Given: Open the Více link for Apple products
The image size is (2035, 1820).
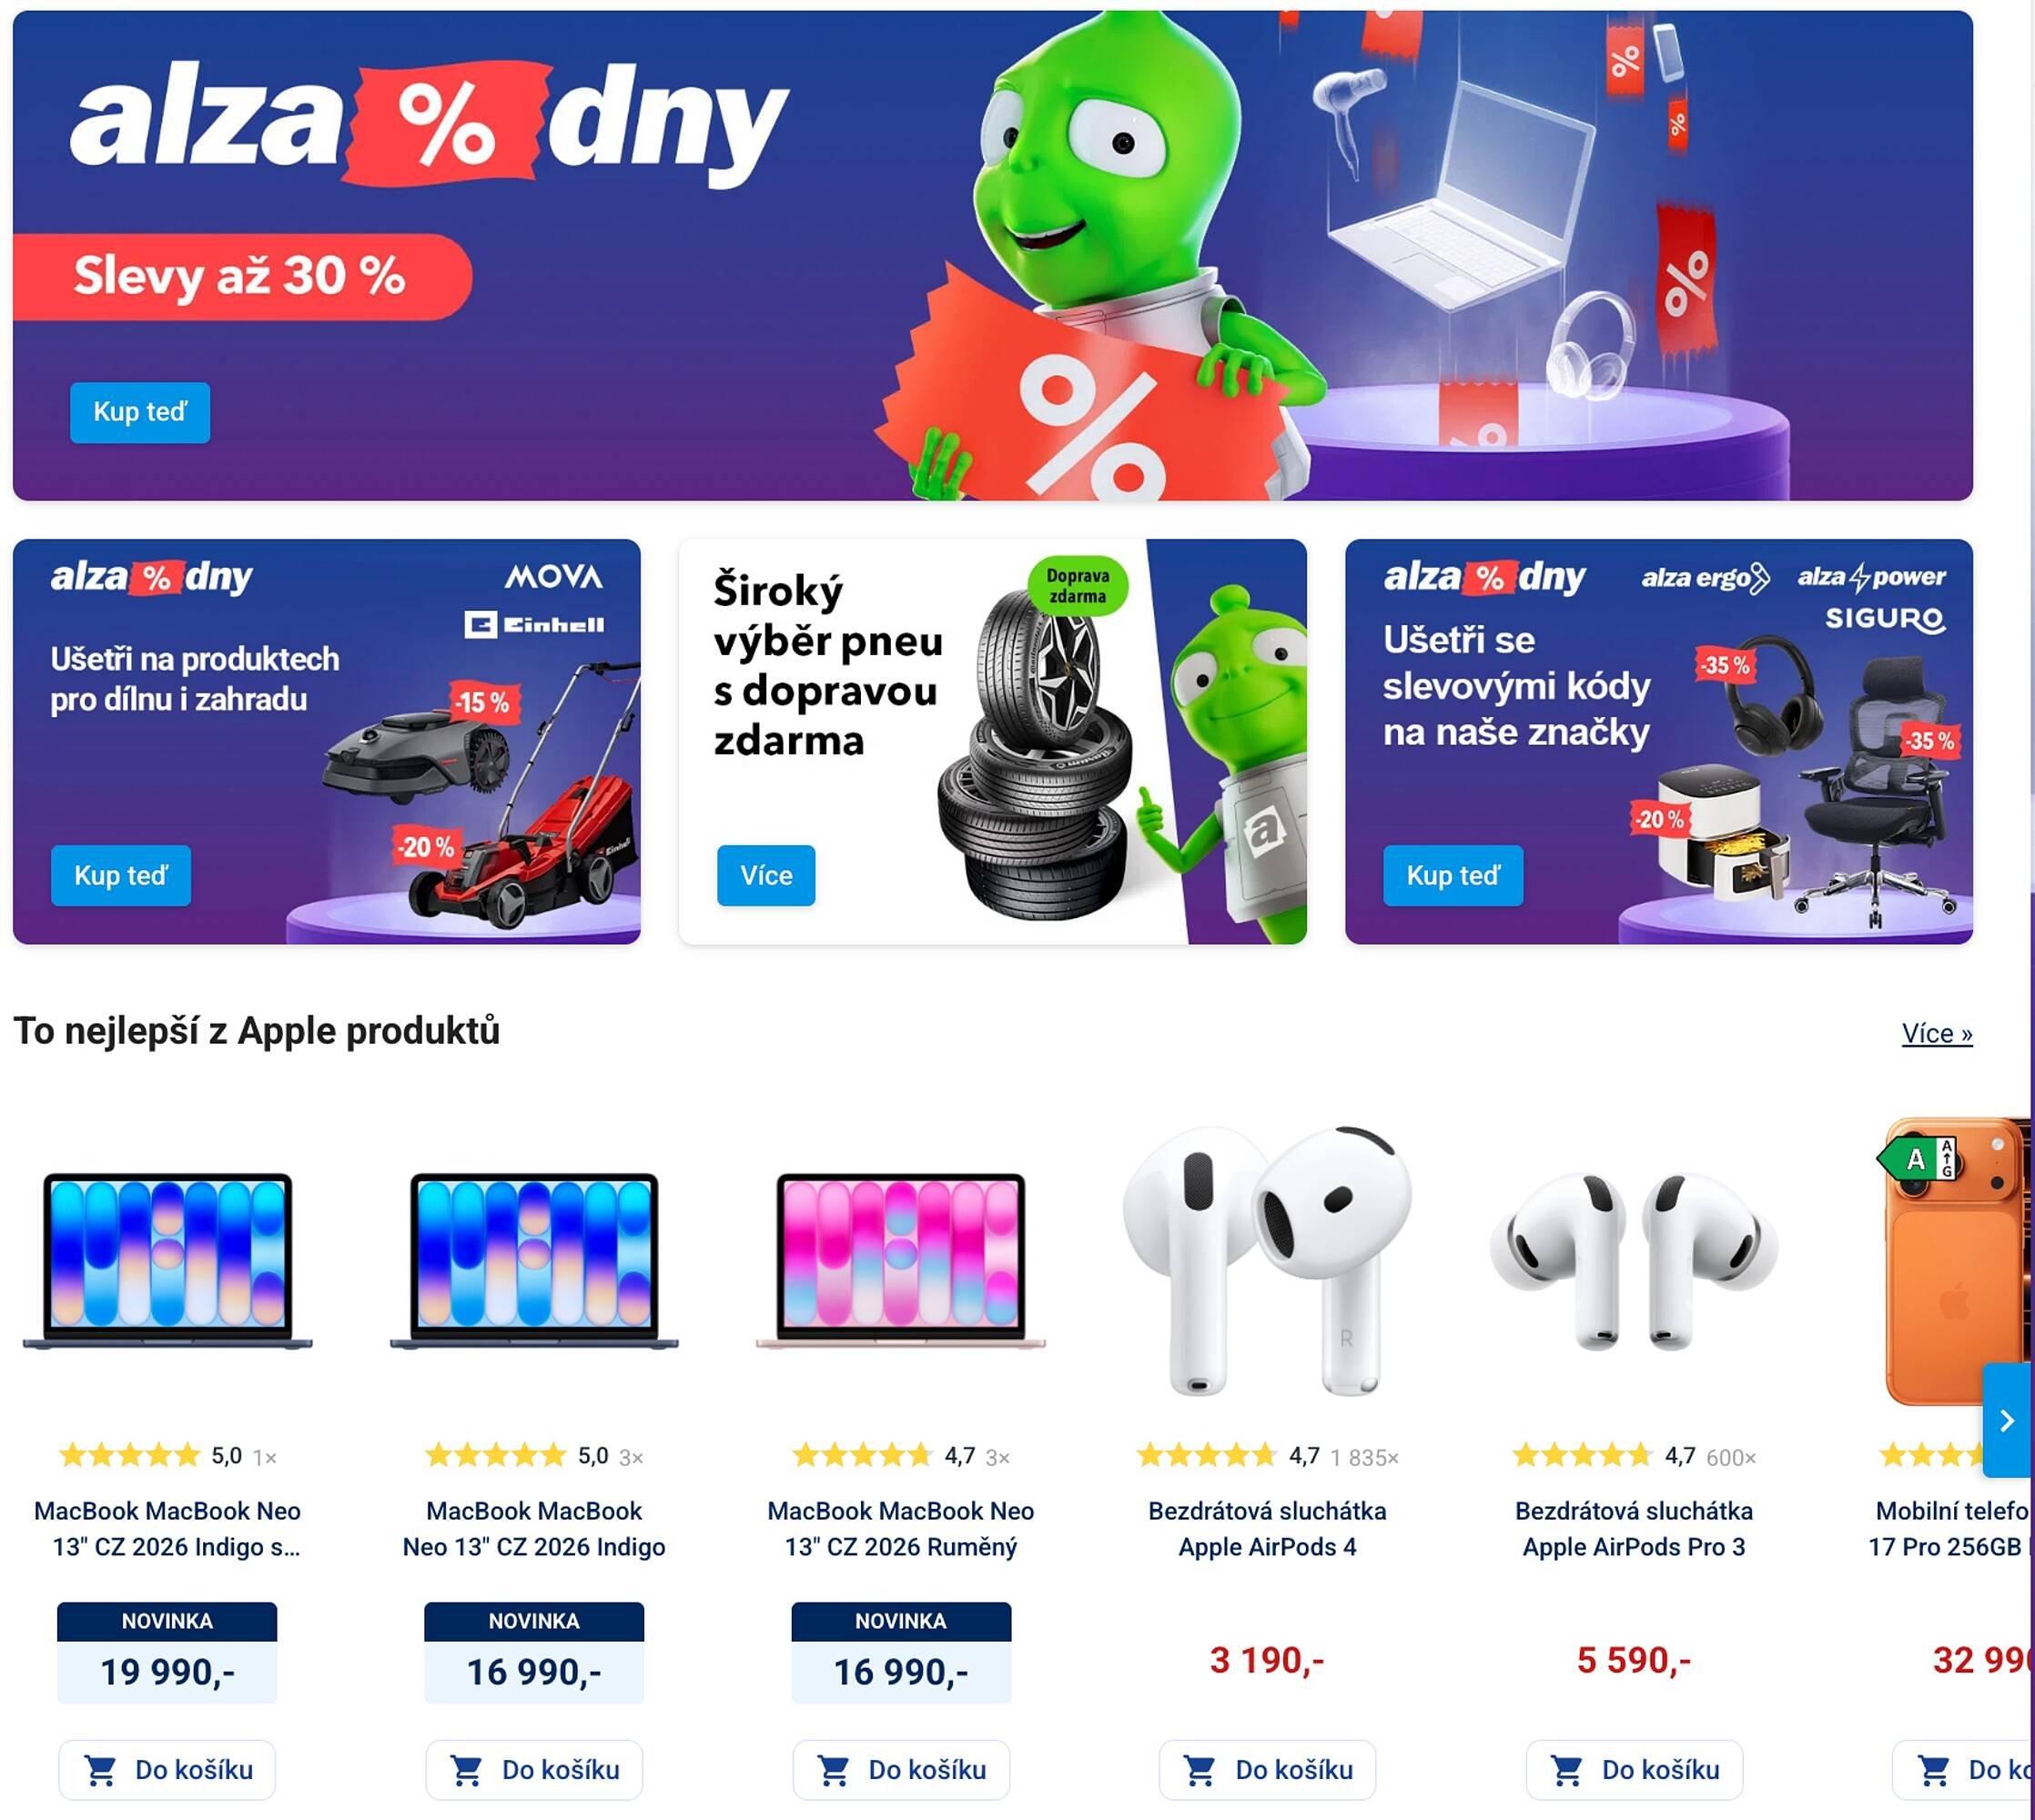Looking at the screenshot, I should point(1937,1034).
